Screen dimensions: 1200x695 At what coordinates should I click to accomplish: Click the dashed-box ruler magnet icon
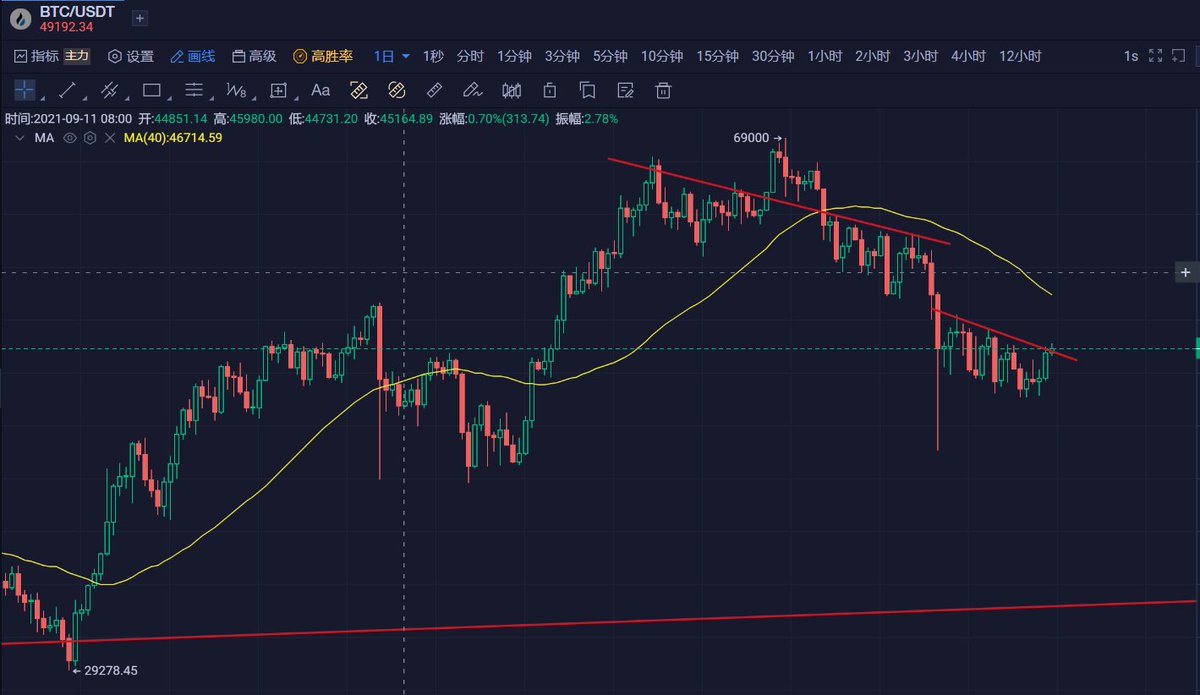coord(359,90)
